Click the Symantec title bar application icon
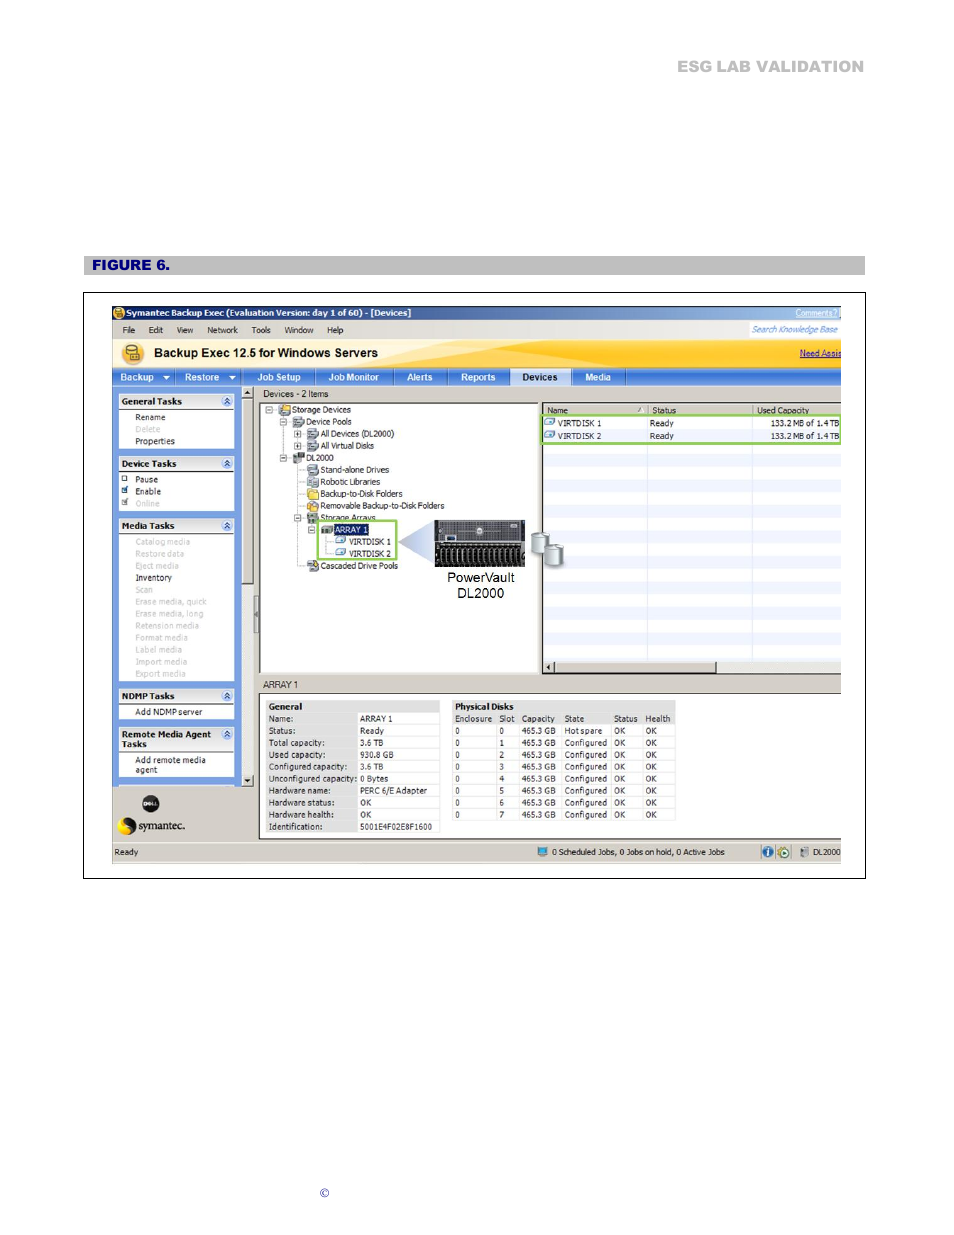 119,313
